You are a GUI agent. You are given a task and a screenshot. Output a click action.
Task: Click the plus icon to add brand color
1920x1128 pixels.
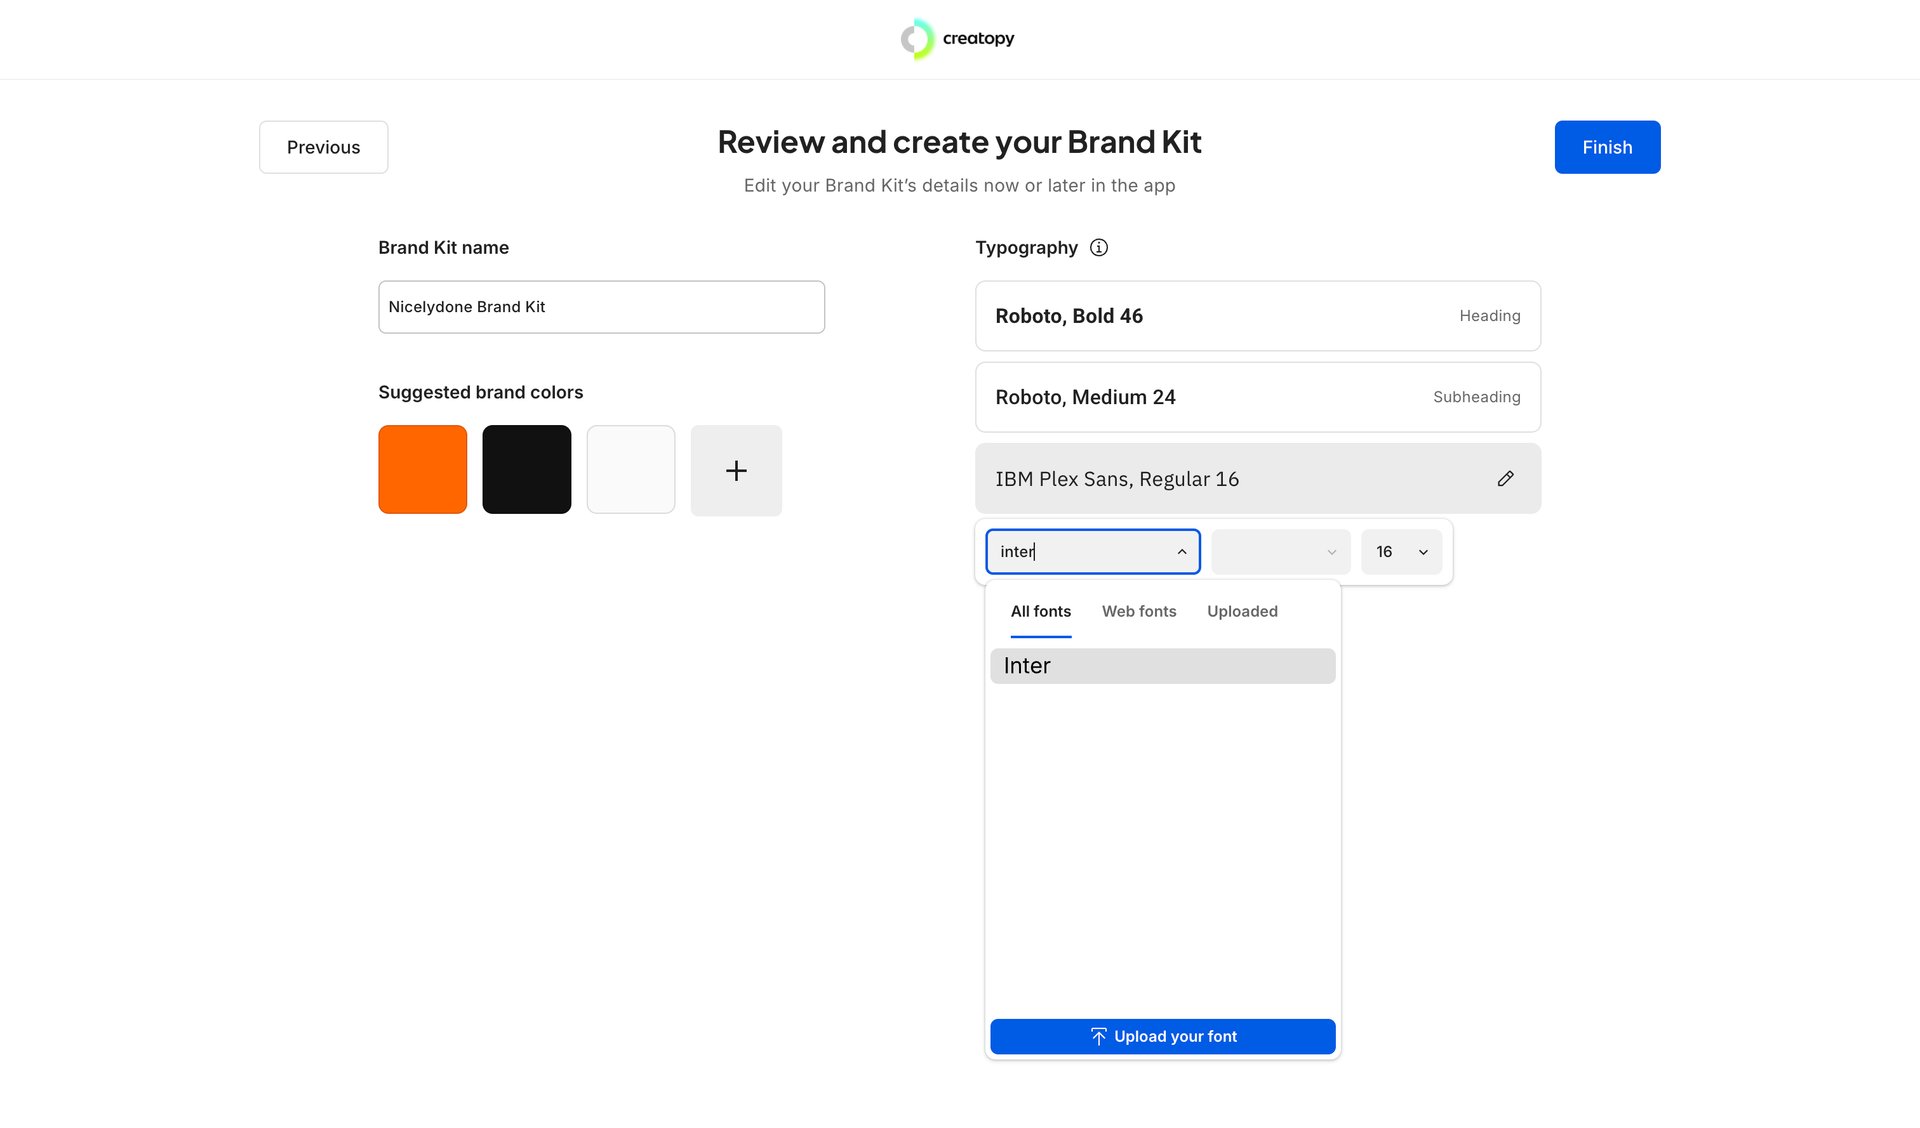click(x=736, y=471)
